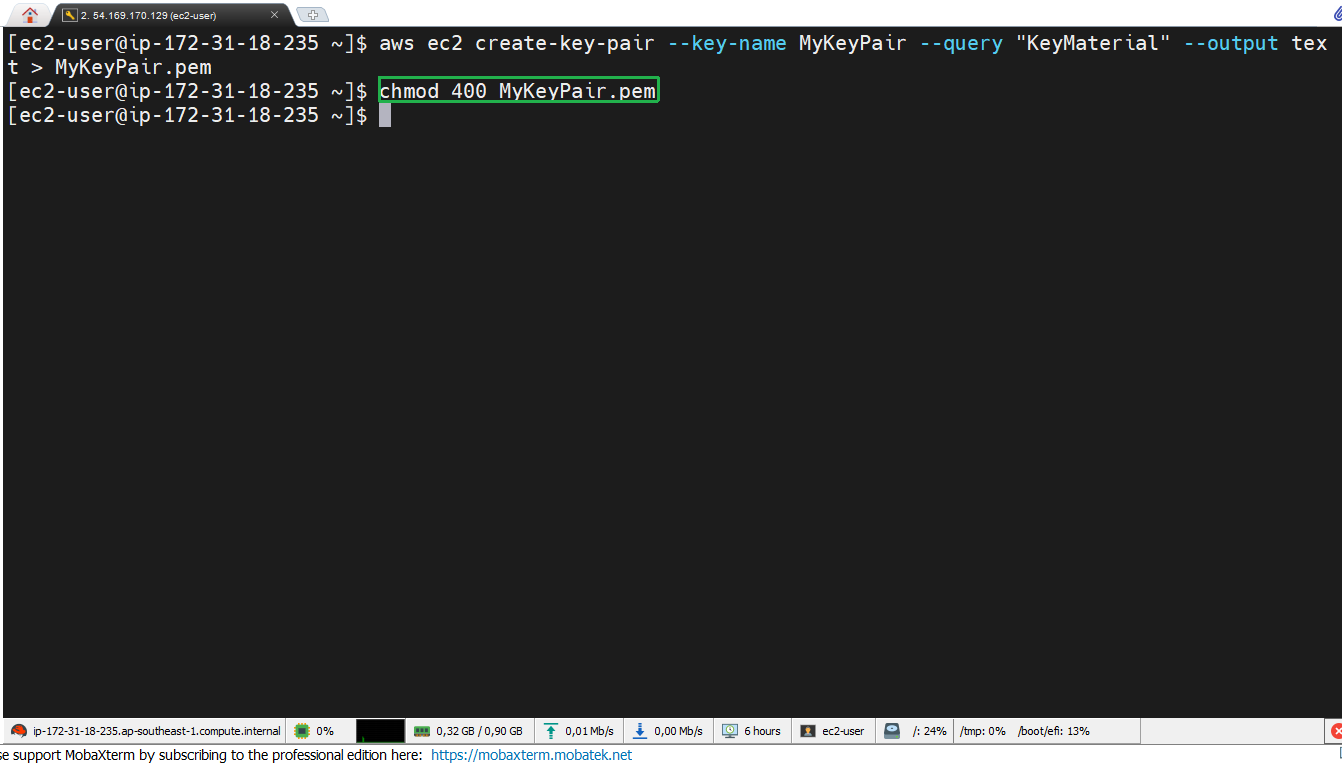Click the green upload arrow icon
The width and height of the screenshot is (1342, 764).
point(550,731)
